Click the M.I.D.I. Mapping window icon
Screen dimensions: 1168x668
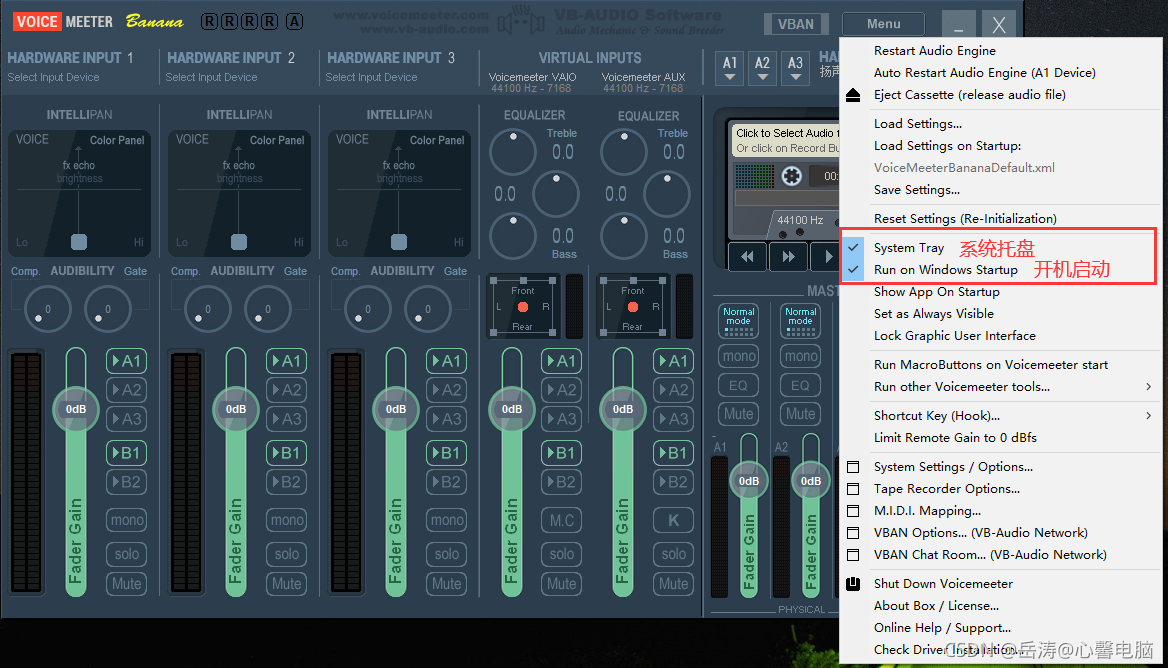coord(853,511)
